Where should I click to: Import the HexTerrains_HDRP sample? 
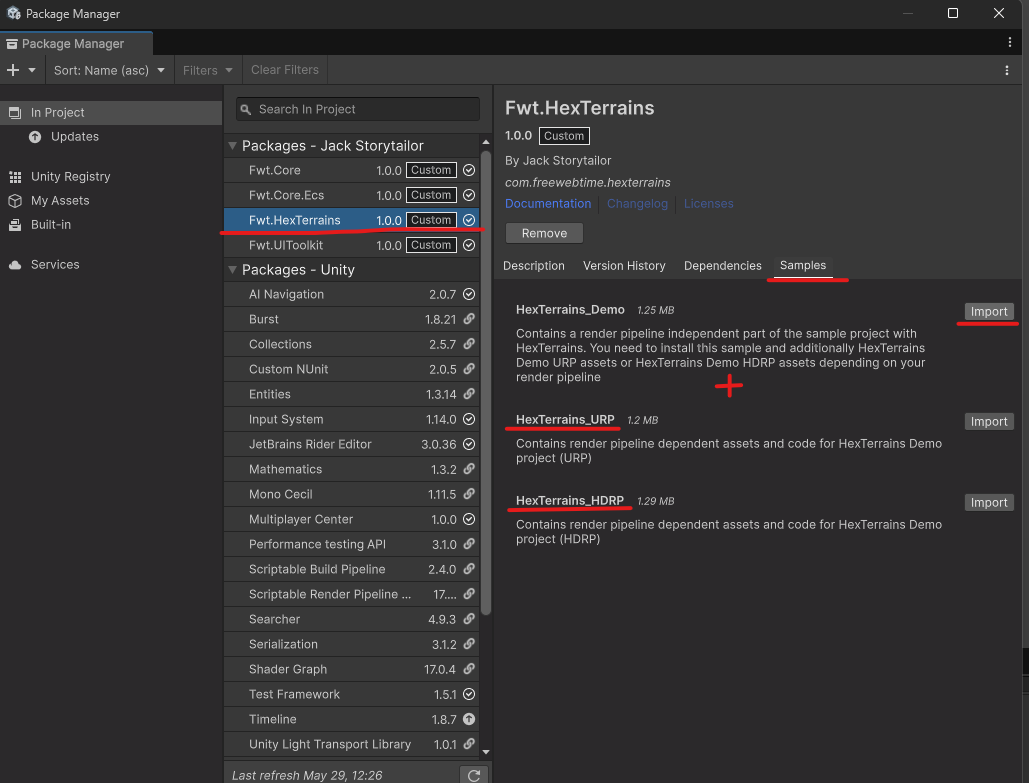click(x=989, y=502)
